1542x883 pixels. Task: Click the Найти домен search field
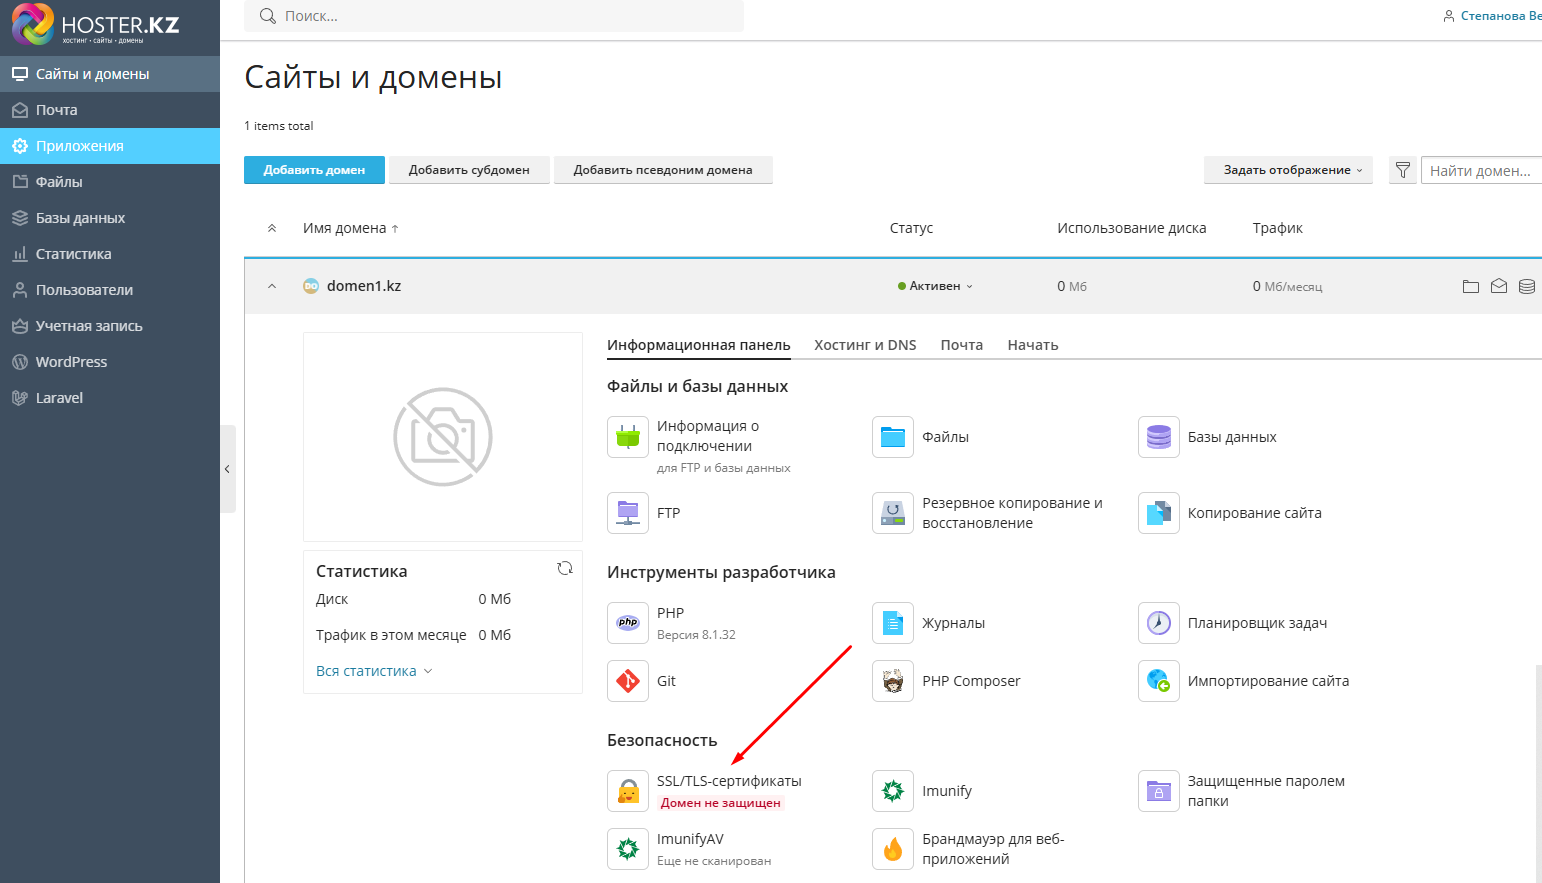pyautogui.click(x=1481, y=171)
